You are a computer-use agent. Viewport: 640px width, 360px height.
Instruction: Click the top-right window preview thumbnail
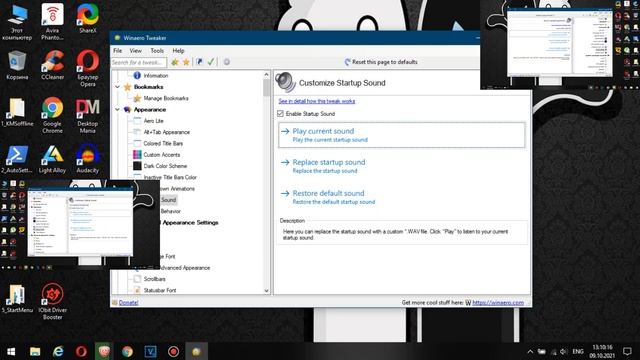560,43
